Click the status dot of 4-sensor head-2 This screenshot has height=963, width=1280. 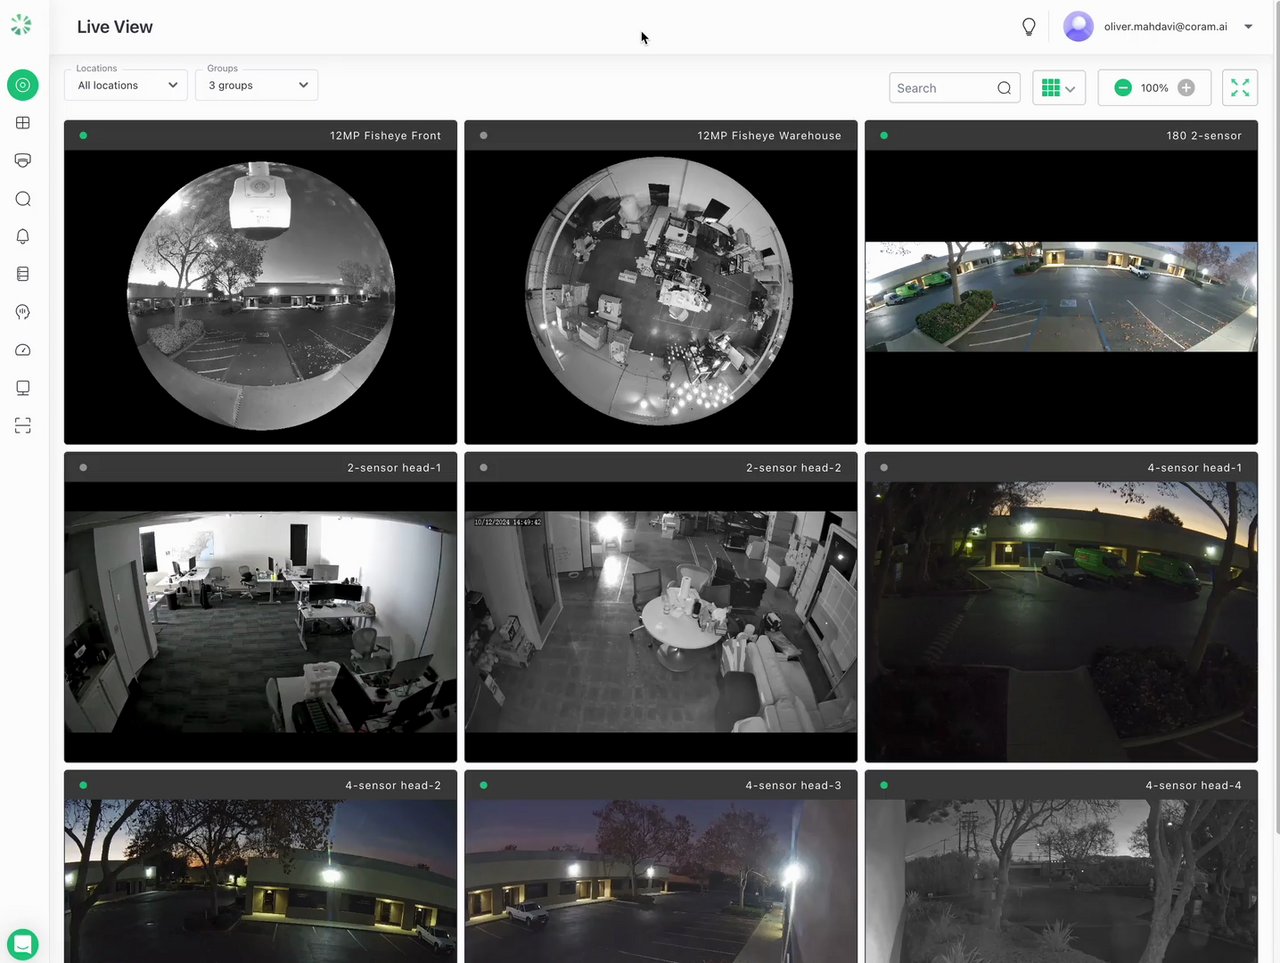click(x=83, y=785)
